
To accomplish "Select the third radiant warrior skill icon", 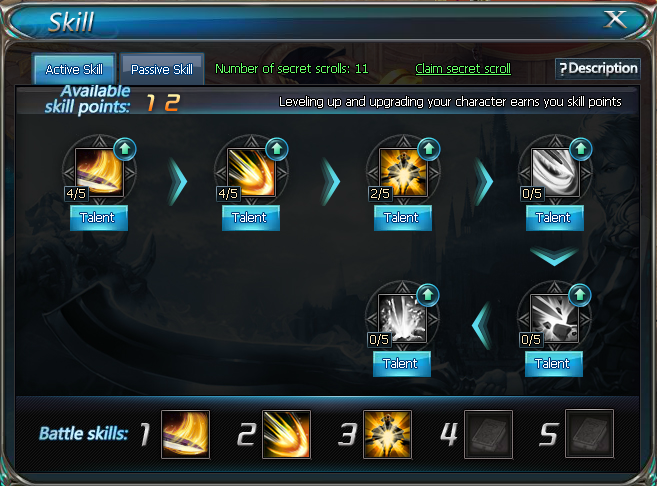I will [x=403, y=172].
